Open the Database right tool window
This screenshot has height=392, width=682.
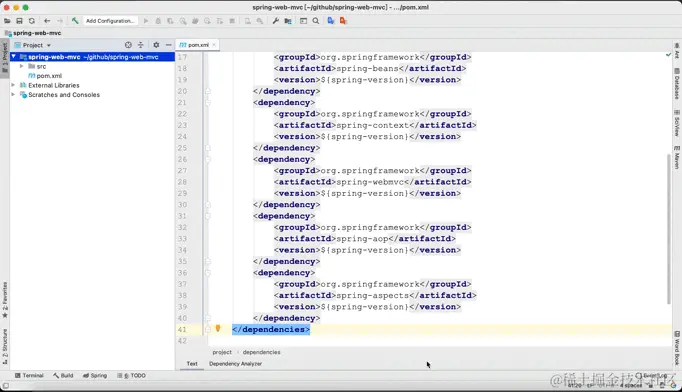click(x=677, y=84)
